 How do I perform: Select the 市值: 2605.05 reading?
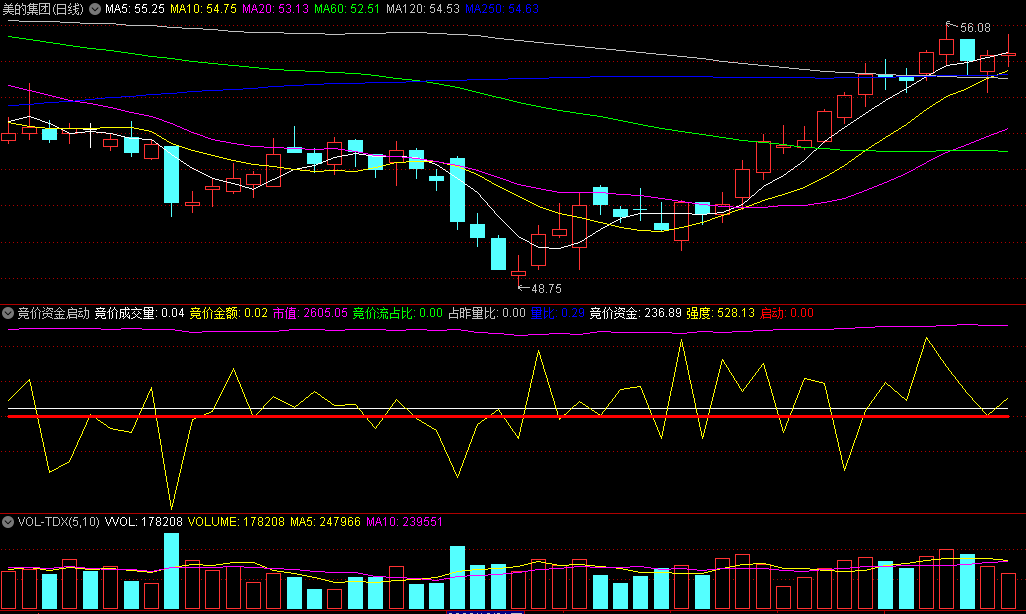point(310,314)
